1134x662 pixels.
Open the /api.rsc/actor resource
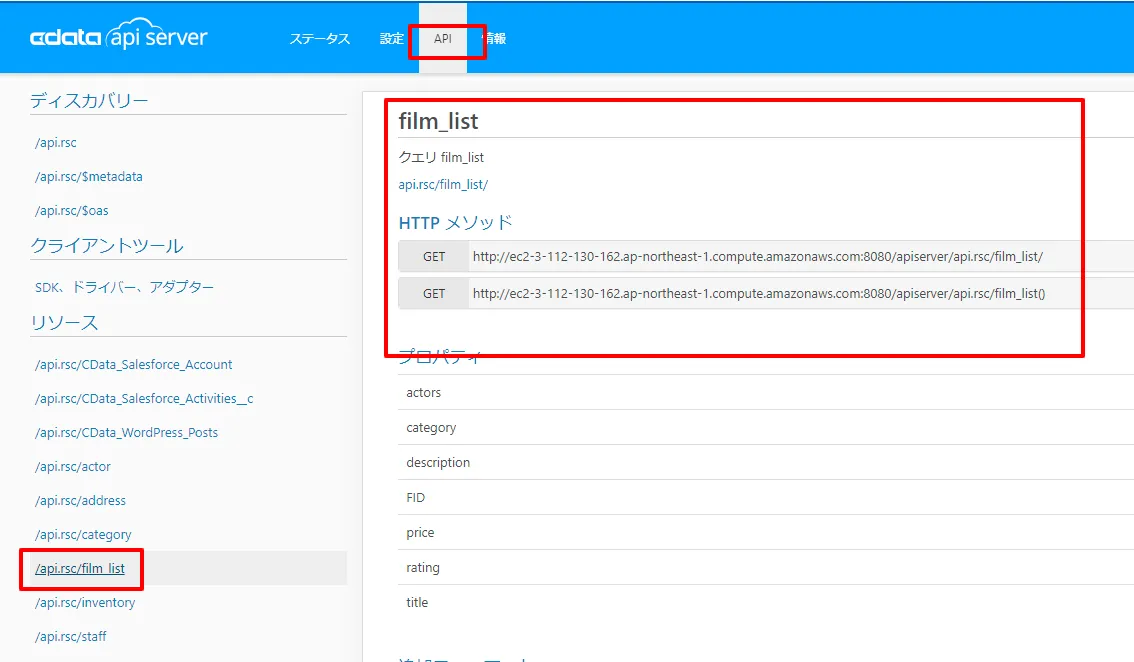click(73, 467)
